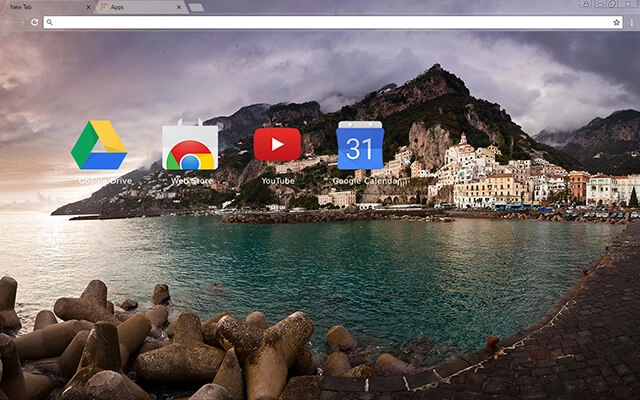Click the "Web Store" label
Screen dimensions: 640x400
(x=192, y=181)
